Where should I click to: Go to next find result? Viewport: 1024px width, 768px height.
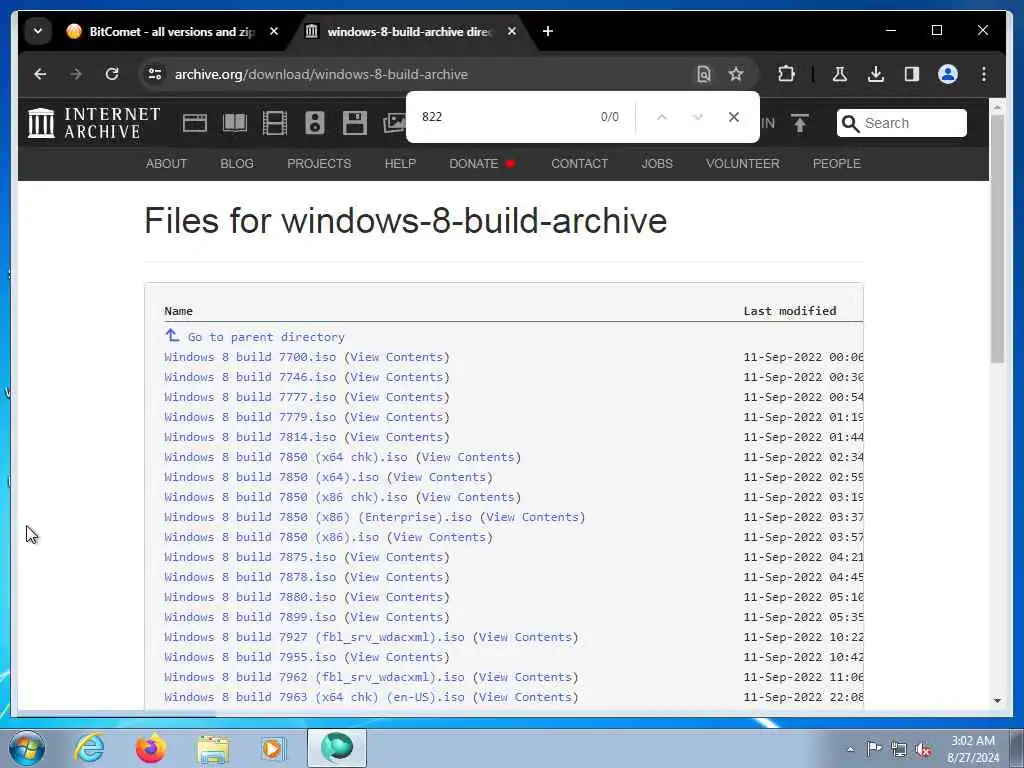pyautogui.click(x=697, y=117)
